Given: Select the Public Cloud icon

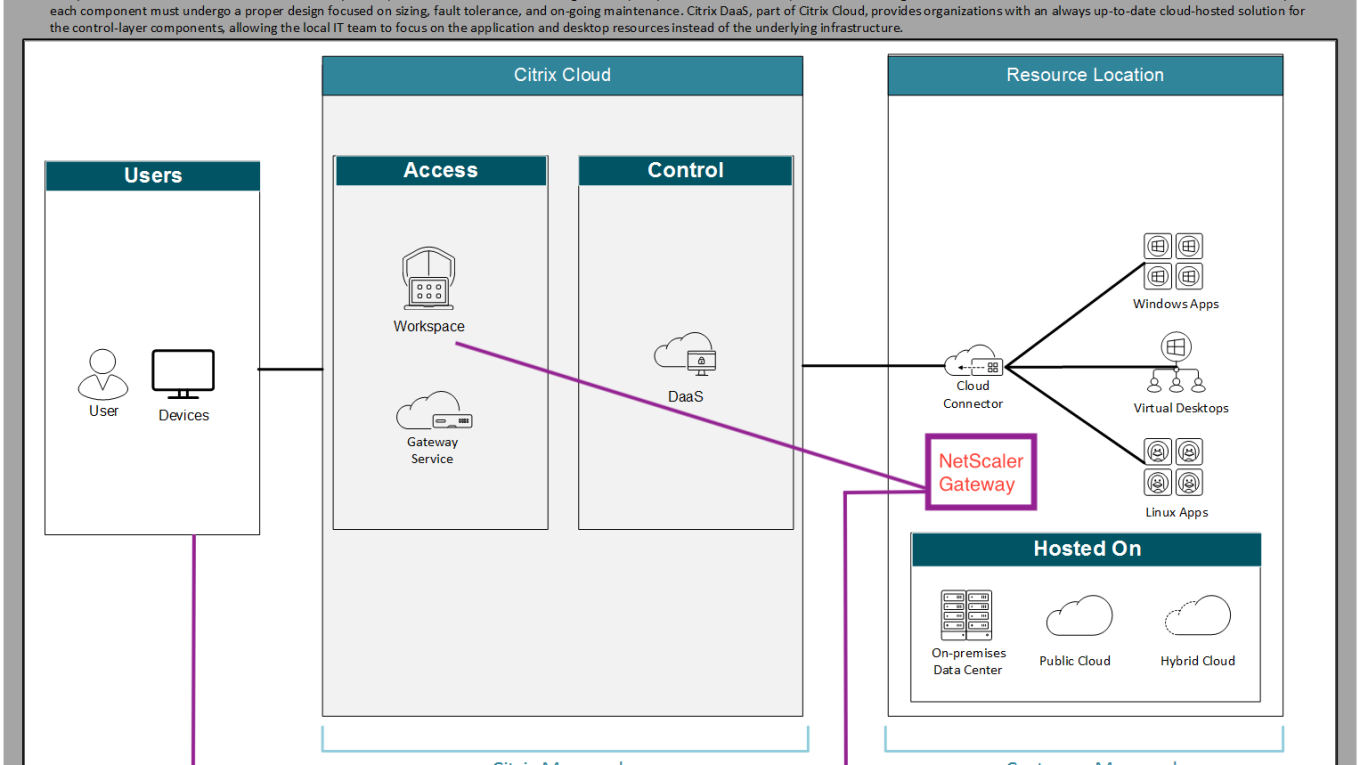Looking at the screenshot, I should pos(1079,616).
